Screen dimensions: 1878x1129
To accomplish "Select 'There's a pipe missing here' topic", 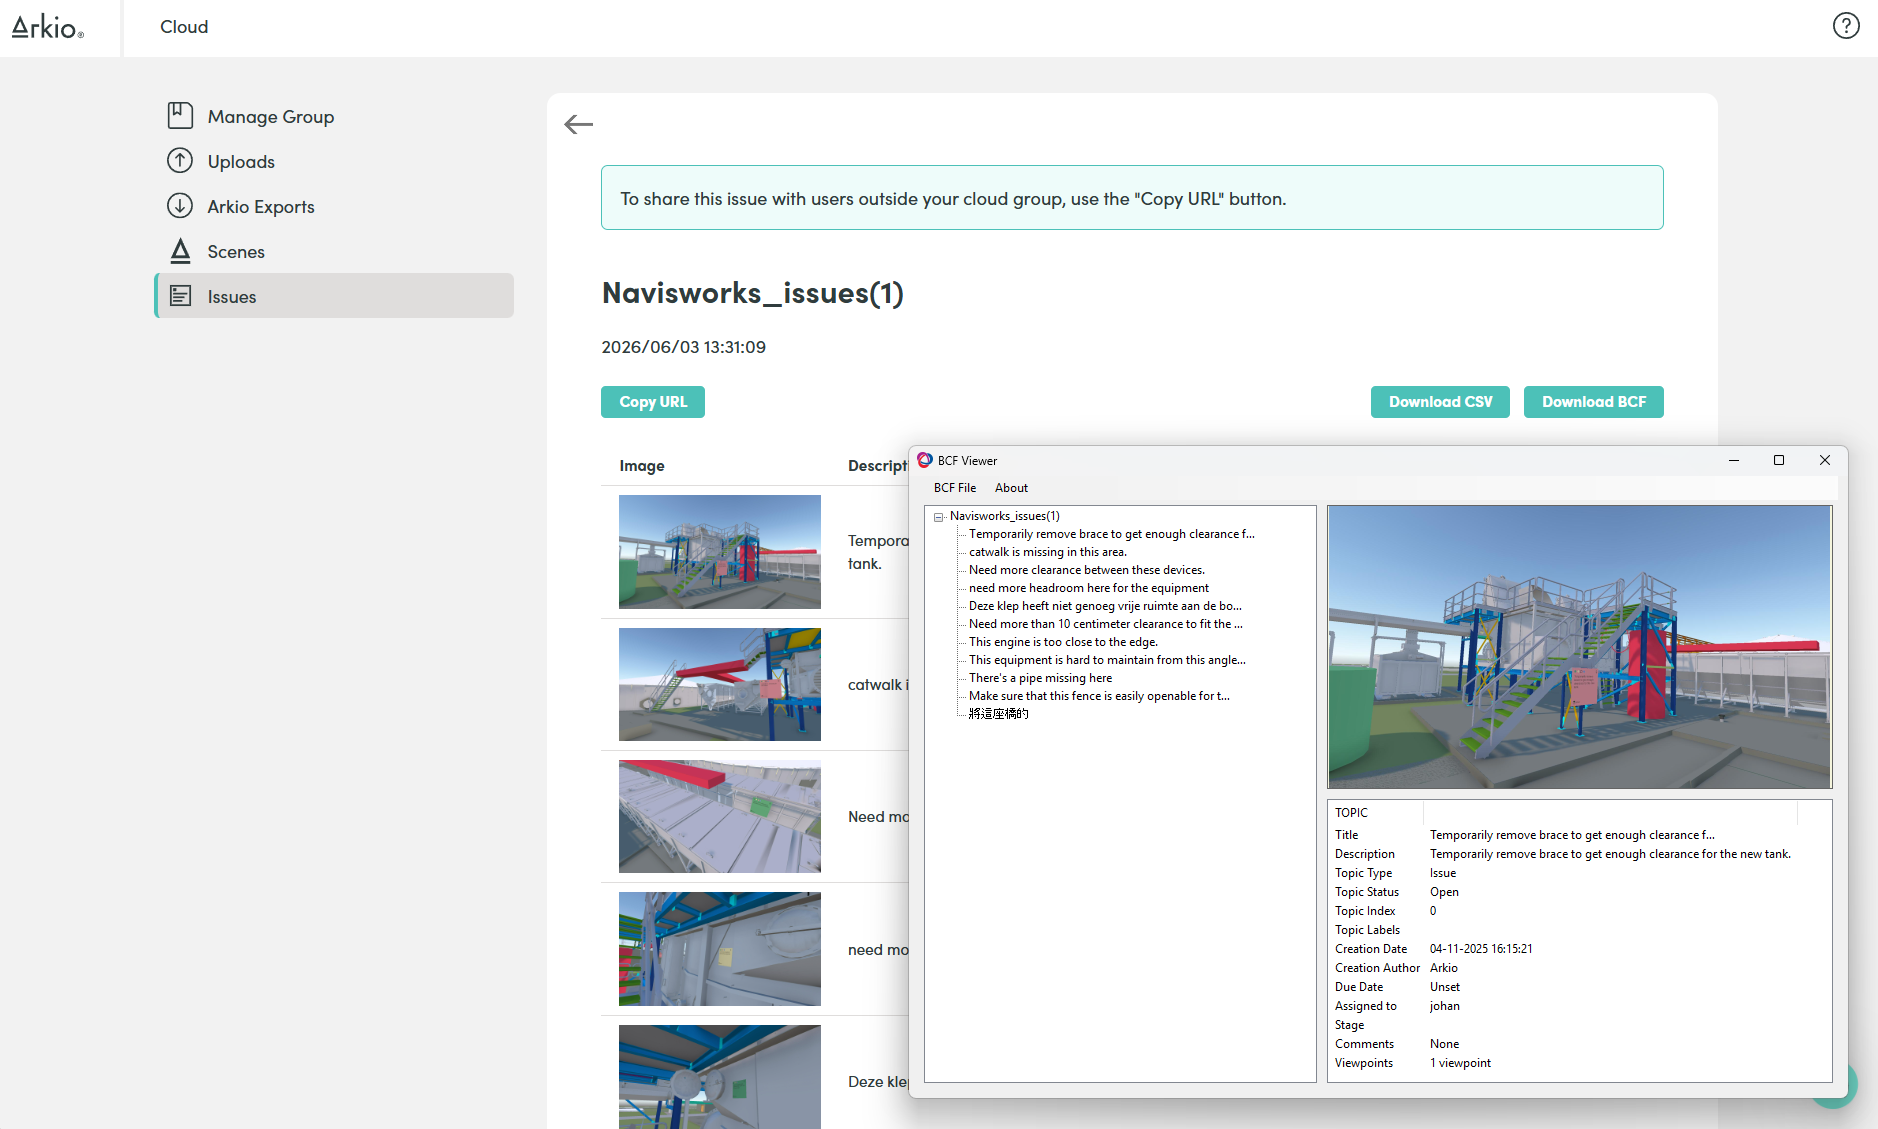I will [1040, 678].
